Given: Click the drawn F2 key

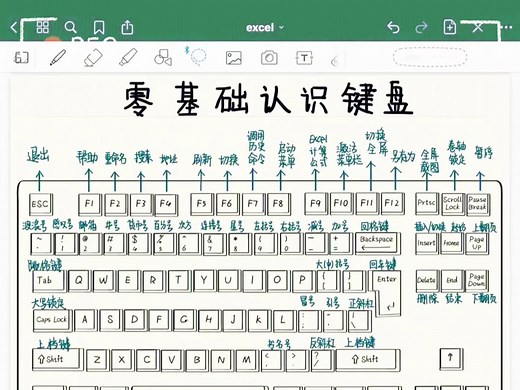Looking at the screenshot, I should (x=115, y=204).
